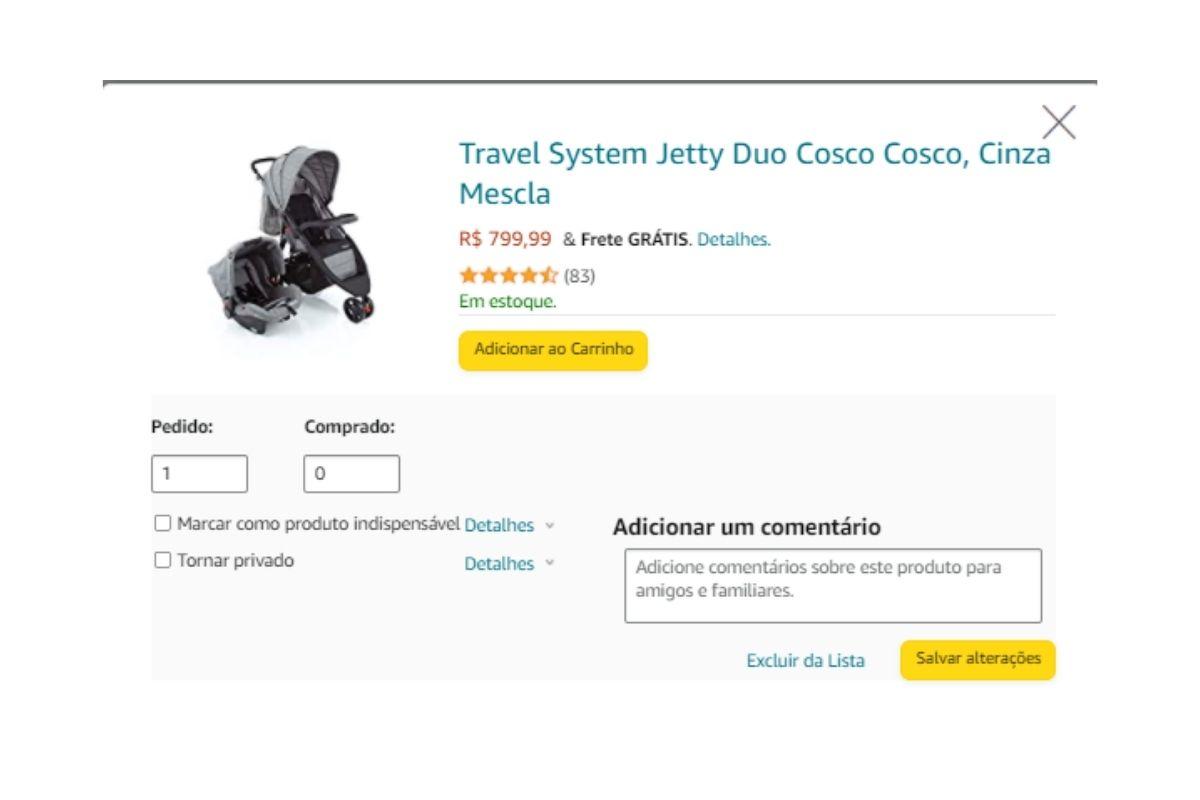
Task: Focus the Comprado quantity field
Action: pos(351,474)
